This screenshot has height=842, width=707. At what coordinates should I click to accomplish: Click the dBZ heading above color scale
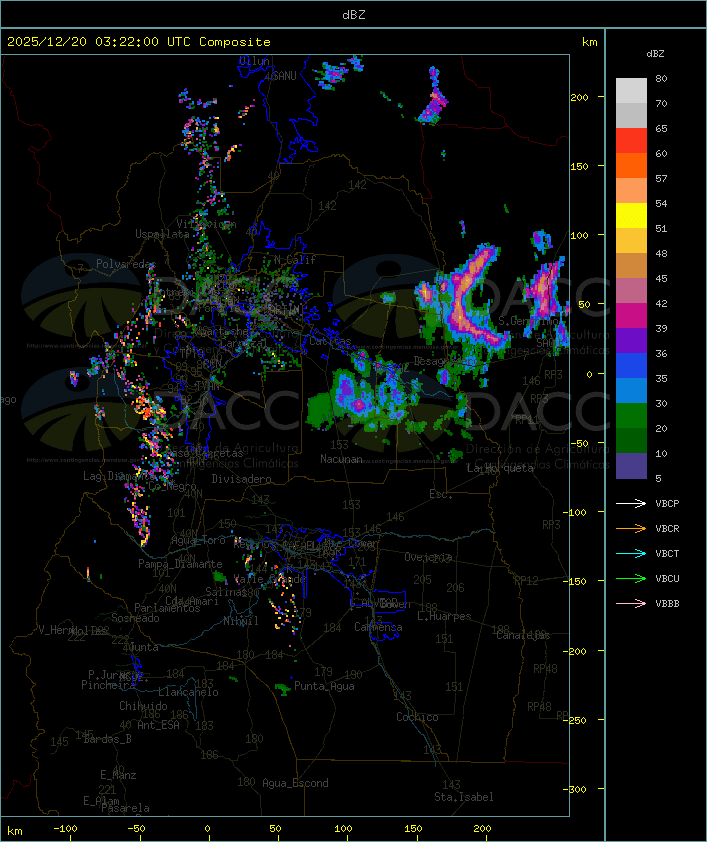point(655,54)
